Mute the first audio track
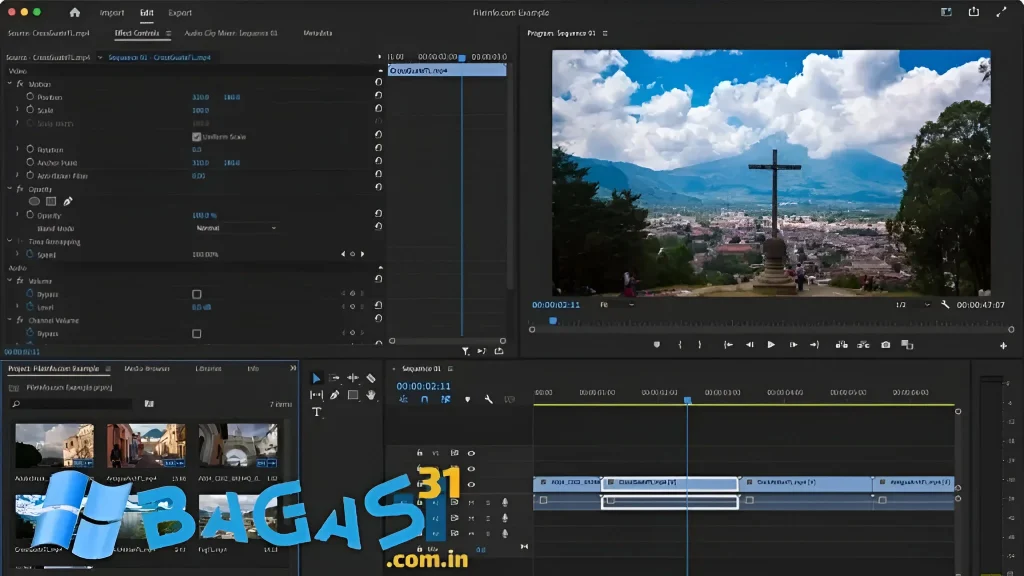The image size is (1024, 576). [x=471, y=502]
